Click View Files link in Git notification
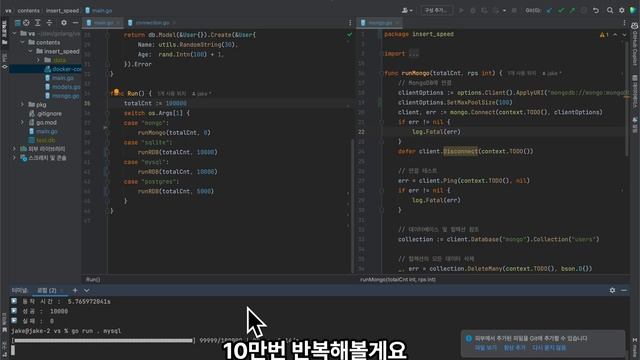 pyautogui.click(x=486, y=348)
